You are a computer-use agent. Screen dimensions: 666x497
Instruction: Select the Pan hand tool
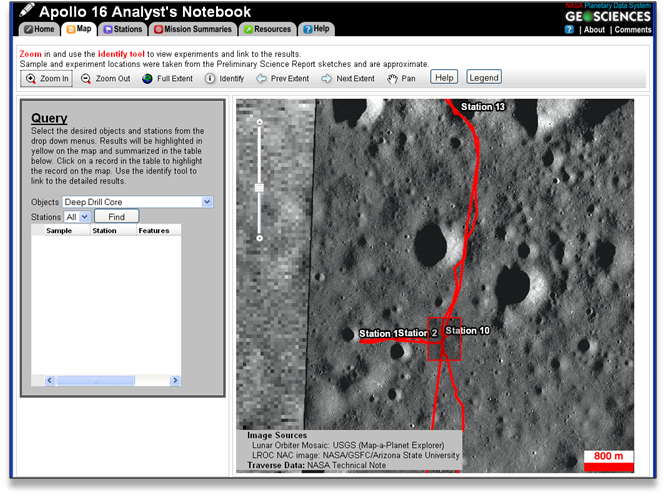click(x=402, y=78)
